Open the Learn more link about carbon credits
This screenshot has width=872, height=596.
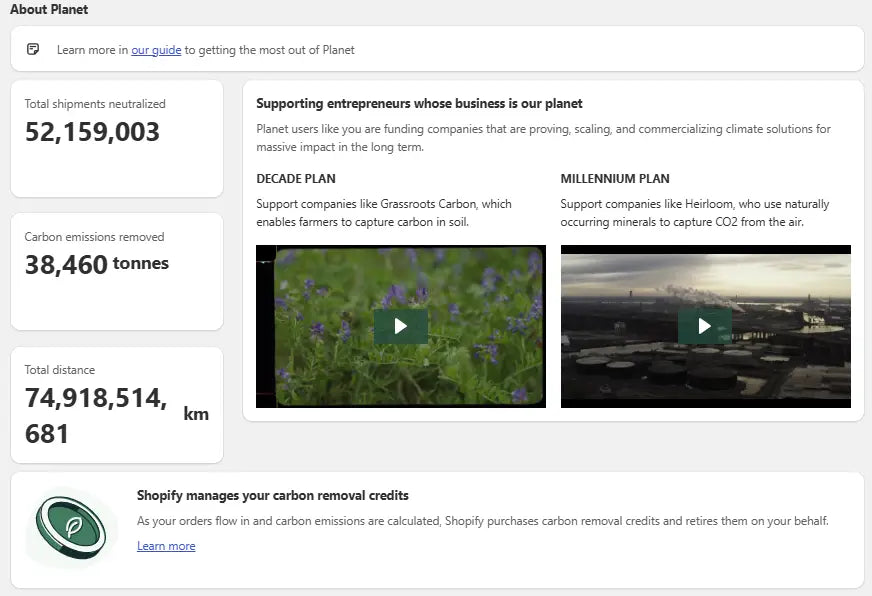166,546
